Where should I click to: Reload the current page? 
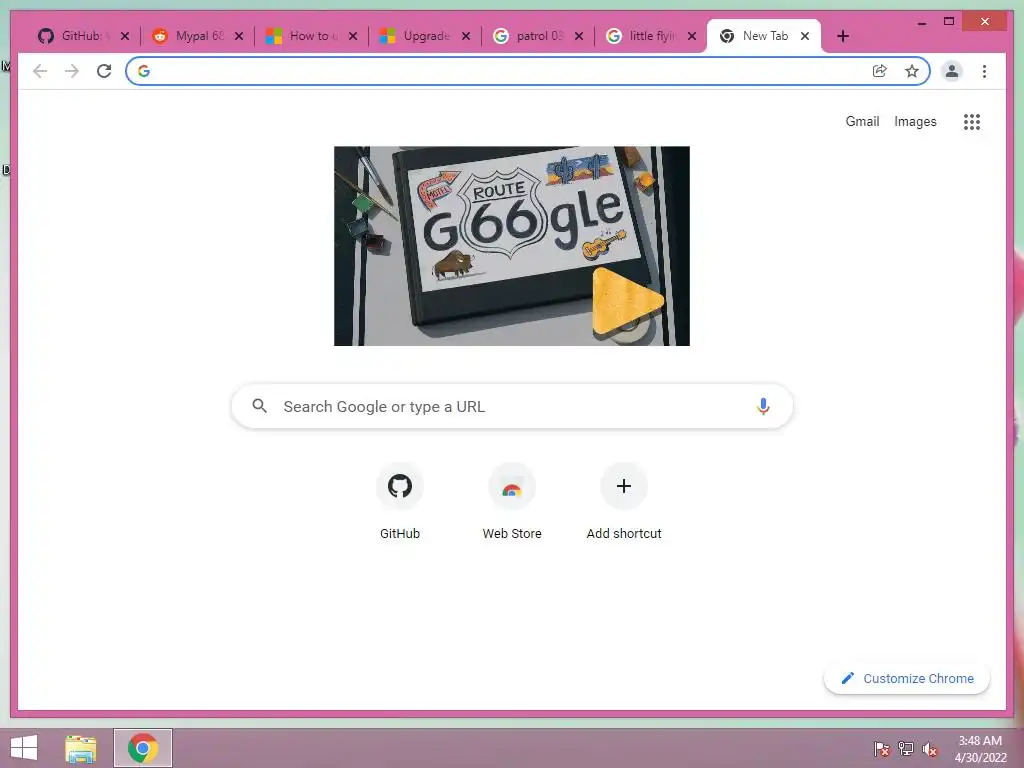pyautogui.click(x=104, y=71)
